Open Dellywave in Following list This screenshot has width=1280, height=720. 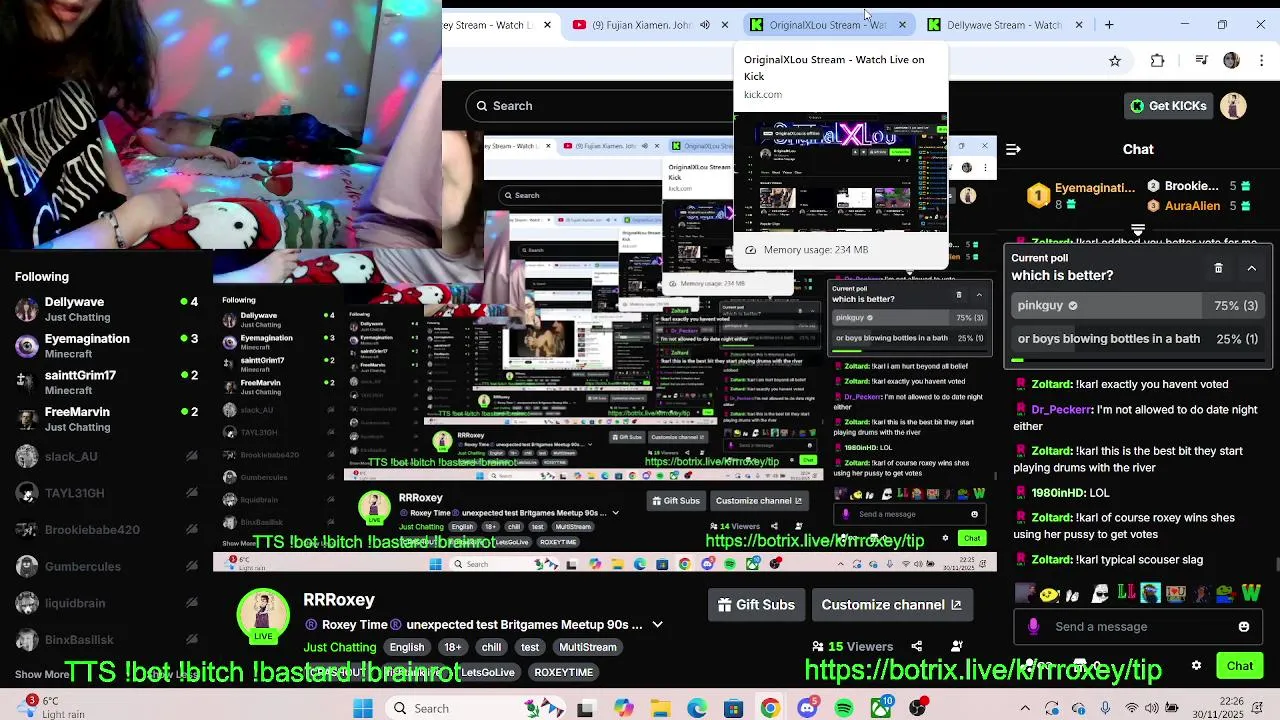click(106, 309)
